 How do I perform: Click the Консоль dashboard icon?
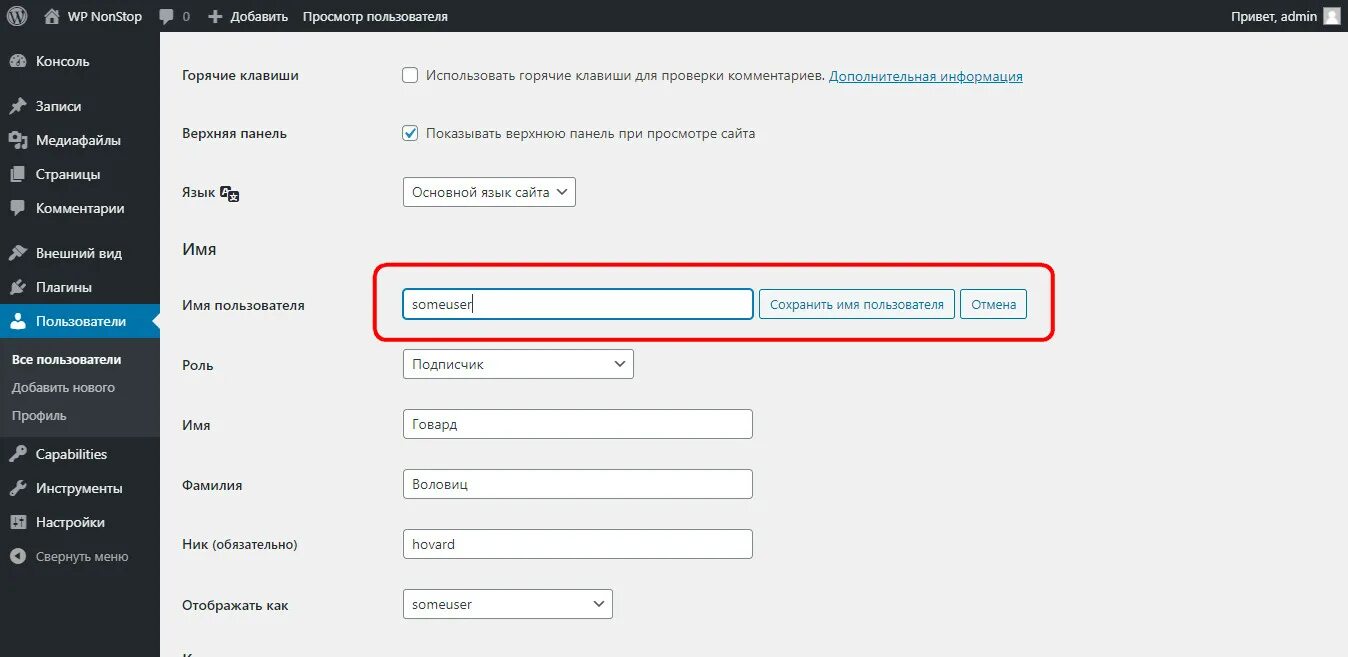click(17, 61)
